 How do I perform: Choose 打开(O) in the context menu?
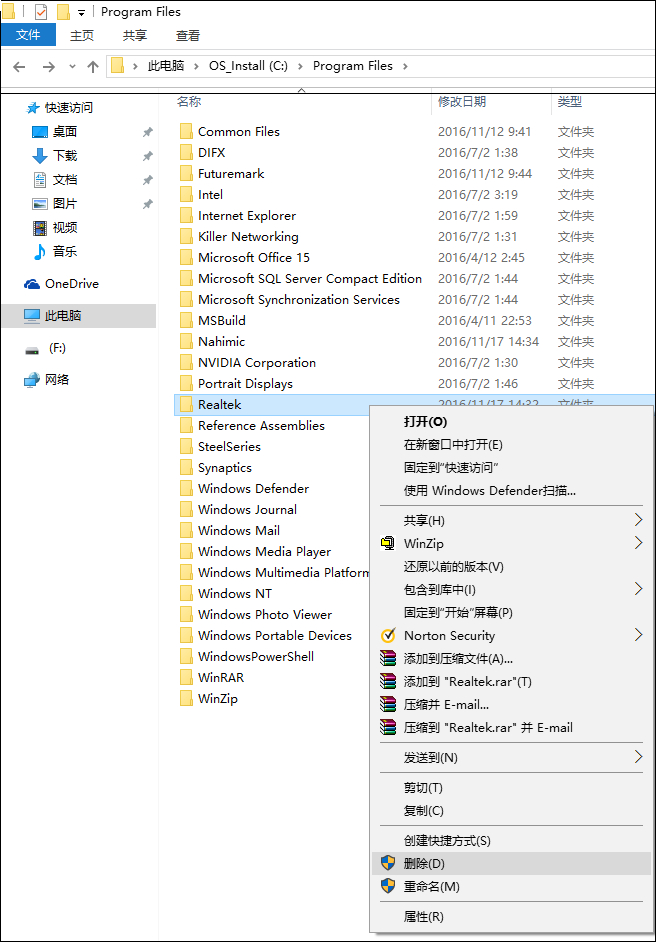(x=511, y=422)
